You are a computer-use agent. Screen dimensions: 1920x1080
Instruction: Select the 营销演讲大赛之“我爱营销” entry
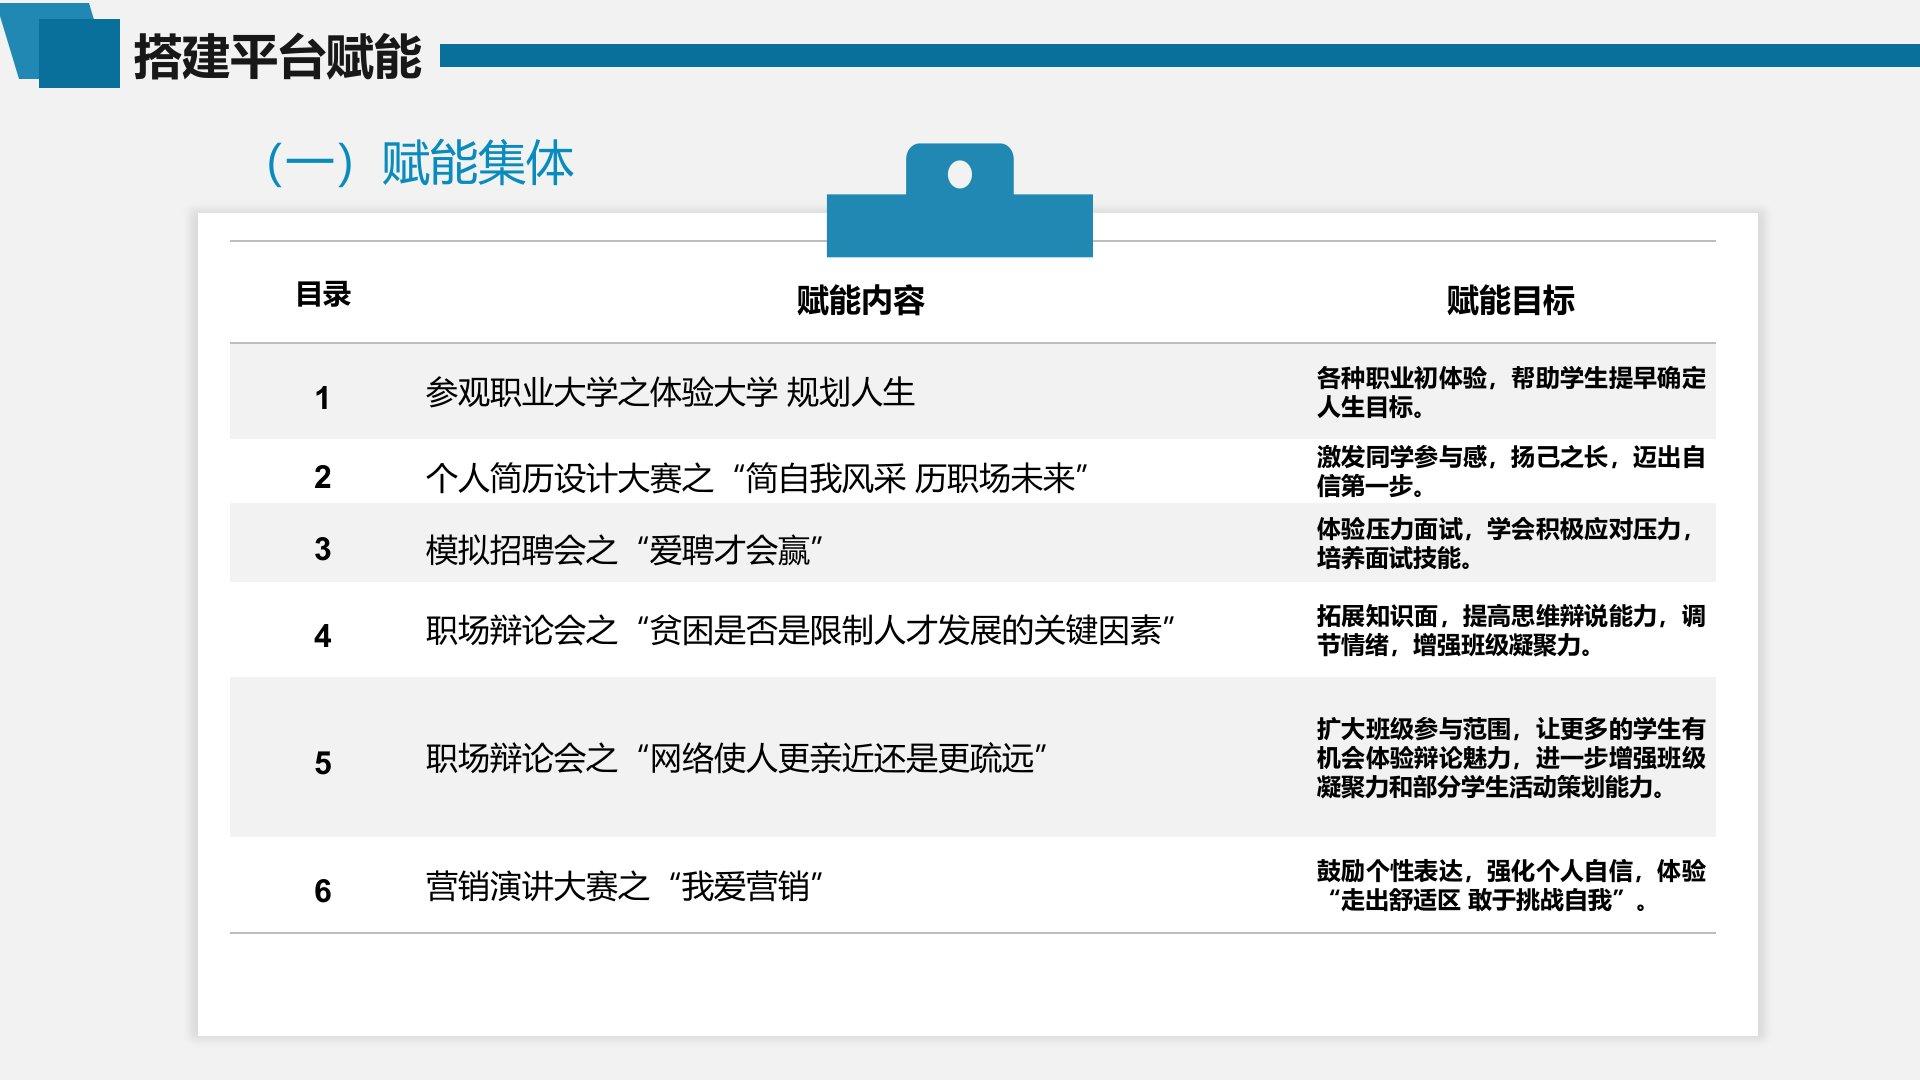tap(624, 887)
